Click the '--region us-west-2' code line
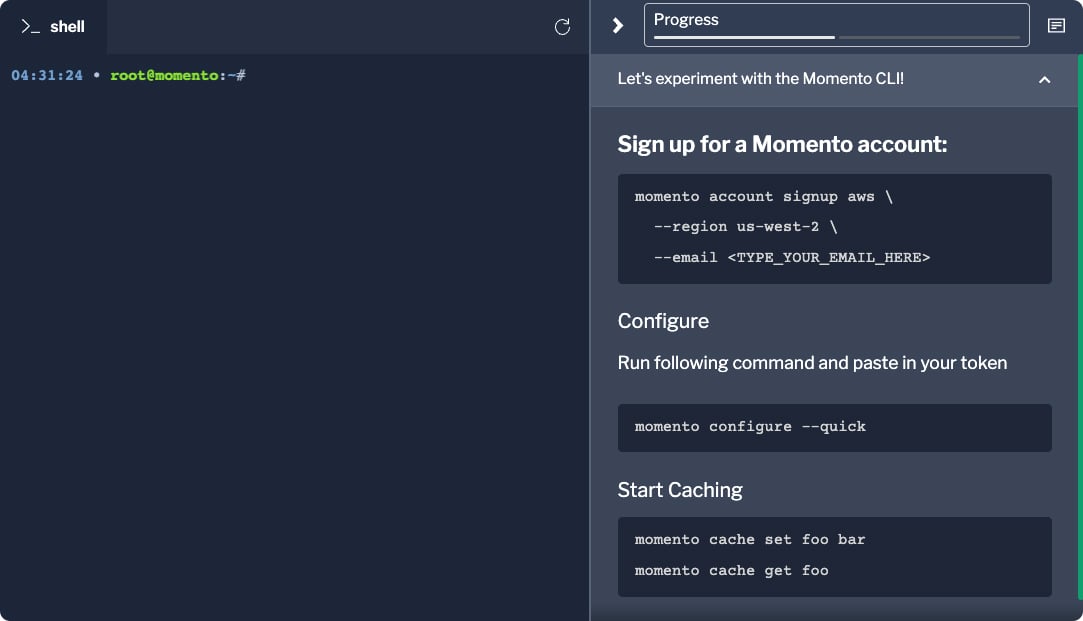The image size is (1083, 621). pos(745,227)
